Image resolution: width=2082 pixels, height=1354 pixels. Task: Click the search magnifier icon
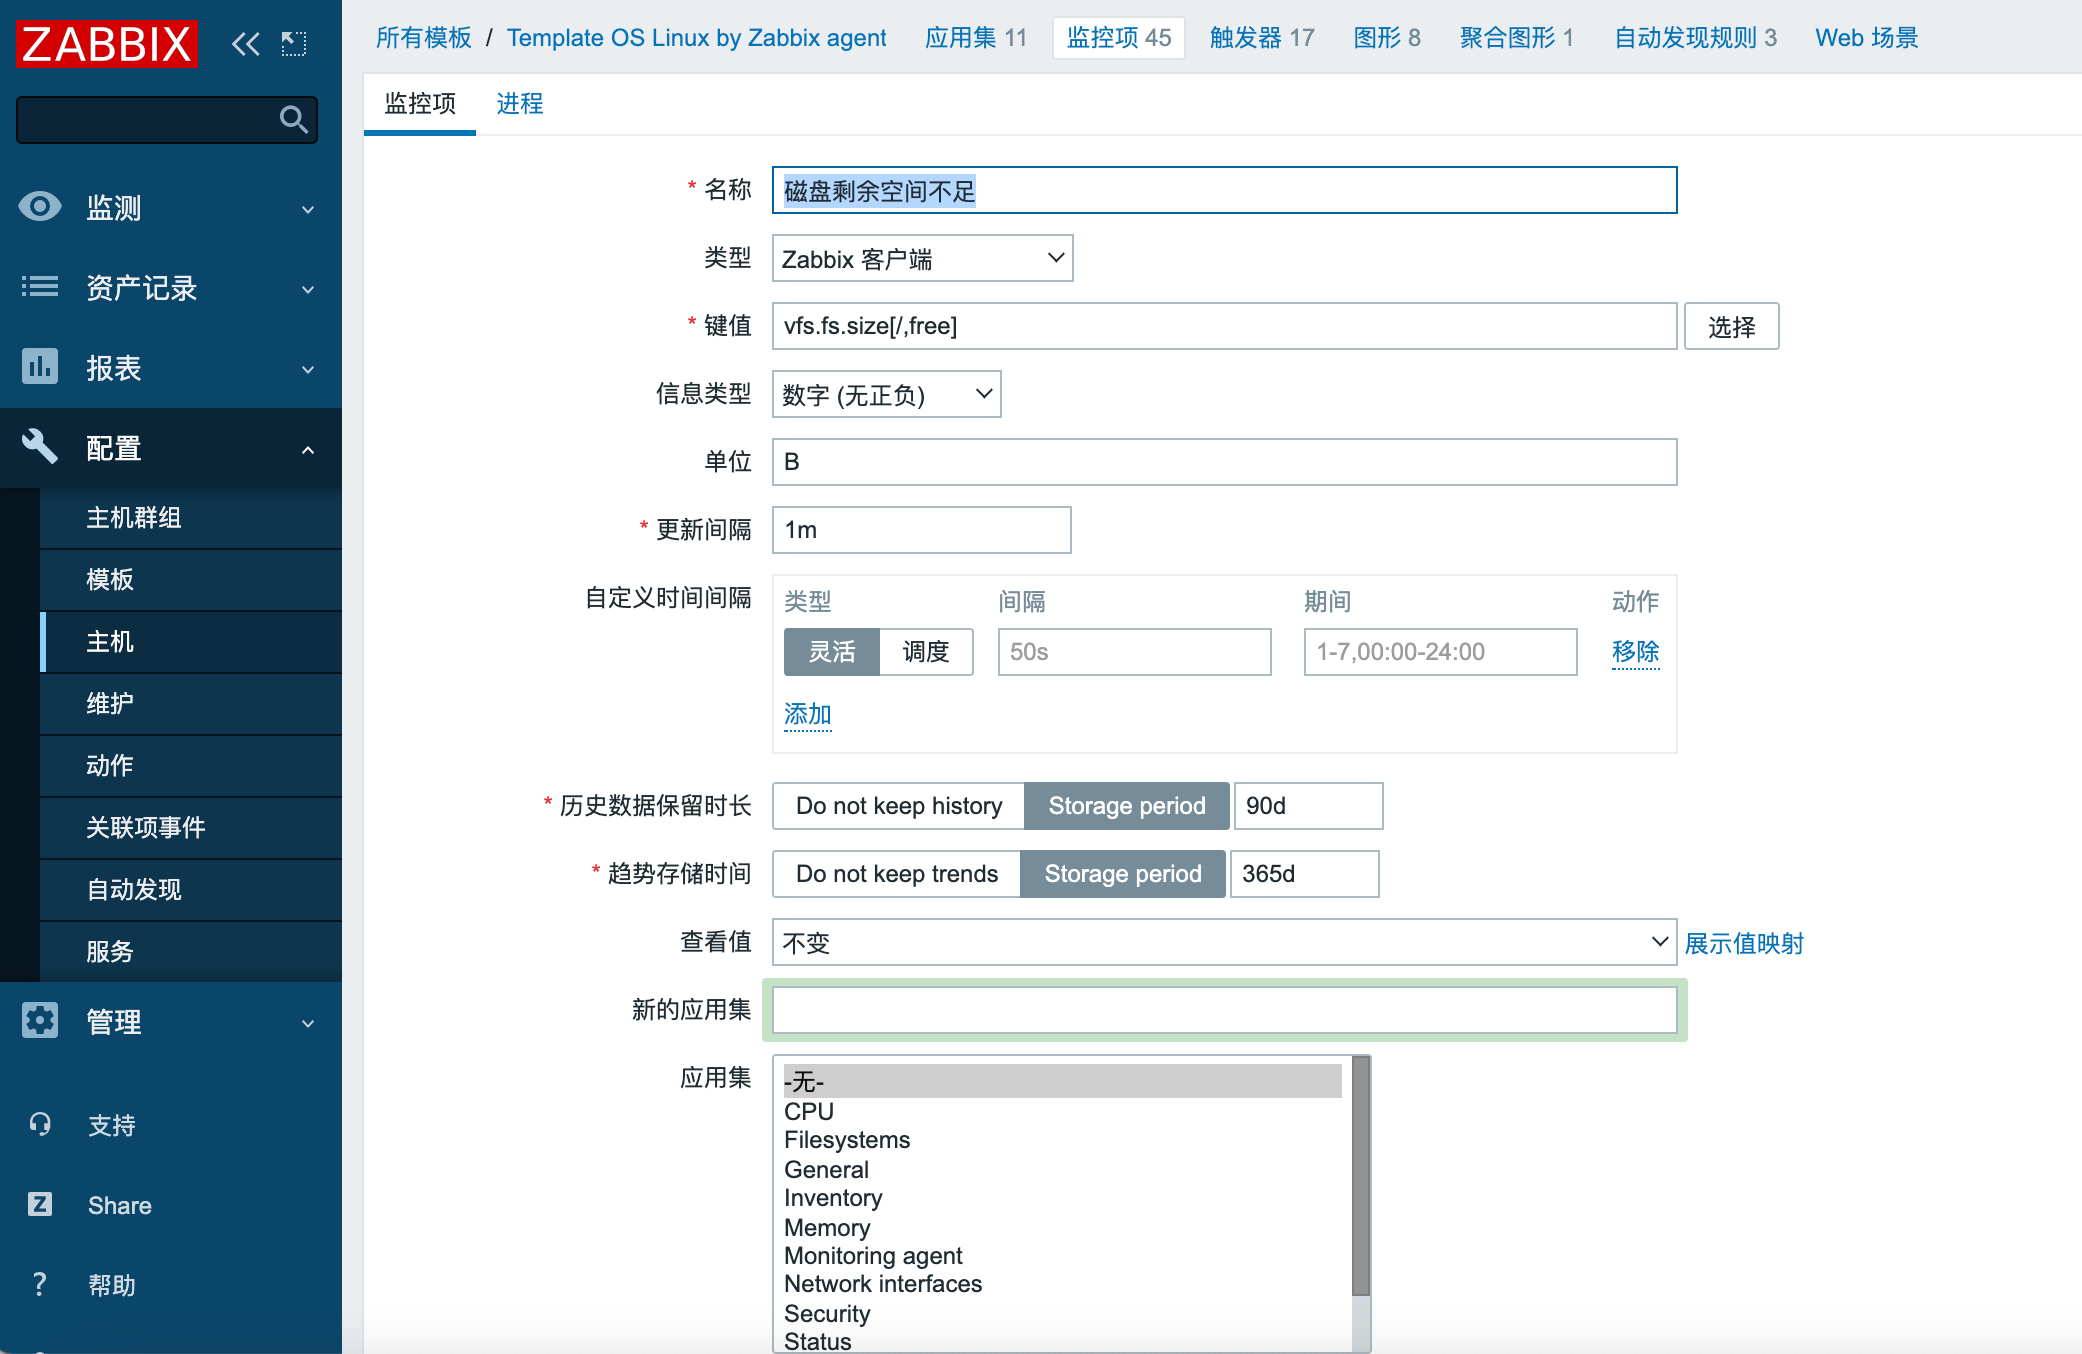(293, 120)
